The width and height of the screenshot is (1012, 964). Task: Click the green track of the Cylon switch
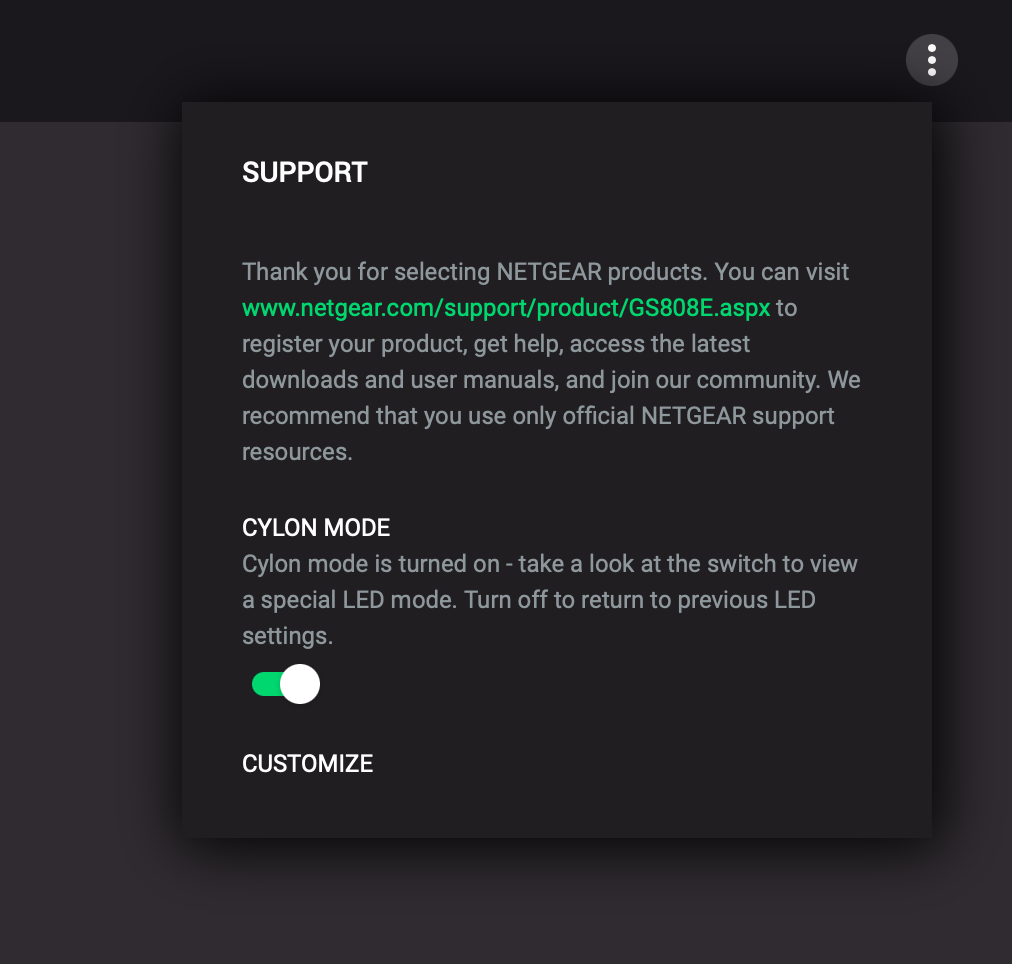click(265, 684)
